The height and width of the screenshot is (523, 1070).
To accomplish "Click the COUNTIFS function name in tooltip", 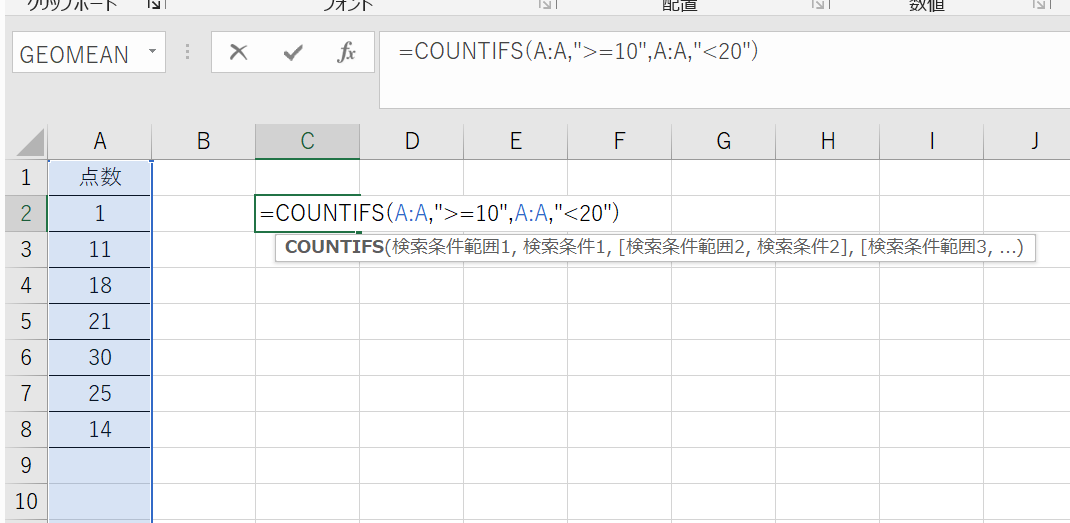I will tap(333, 248).
